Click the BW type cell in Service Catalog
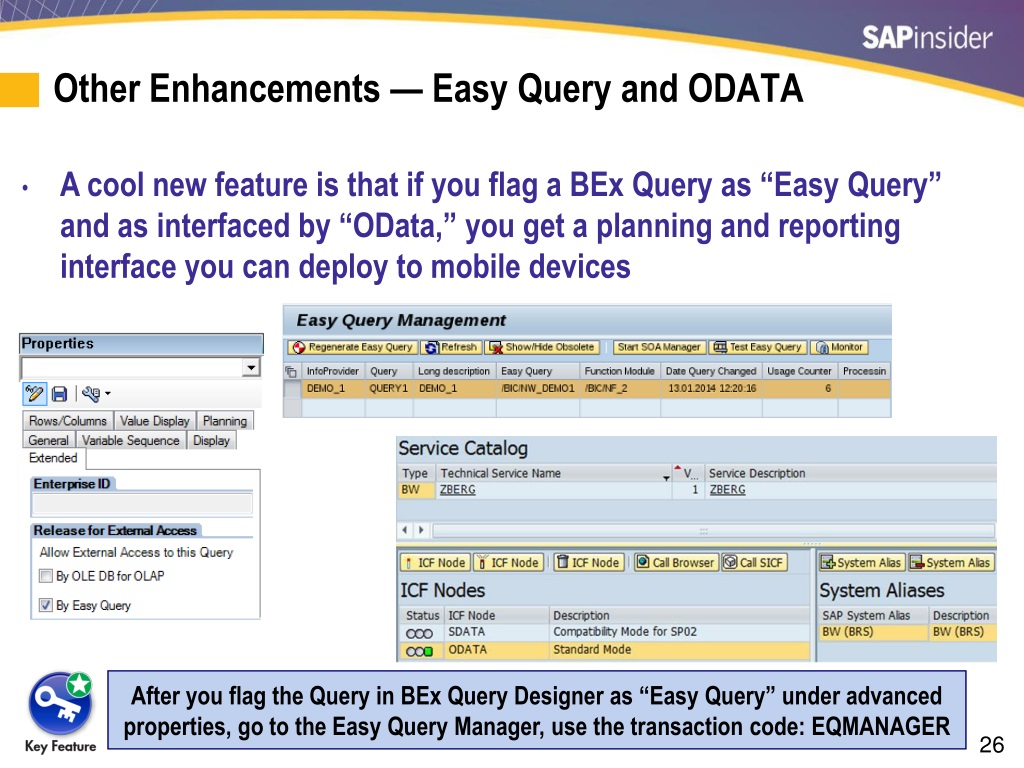Viewport: 1024px width, 768px height. pos(416,490)
